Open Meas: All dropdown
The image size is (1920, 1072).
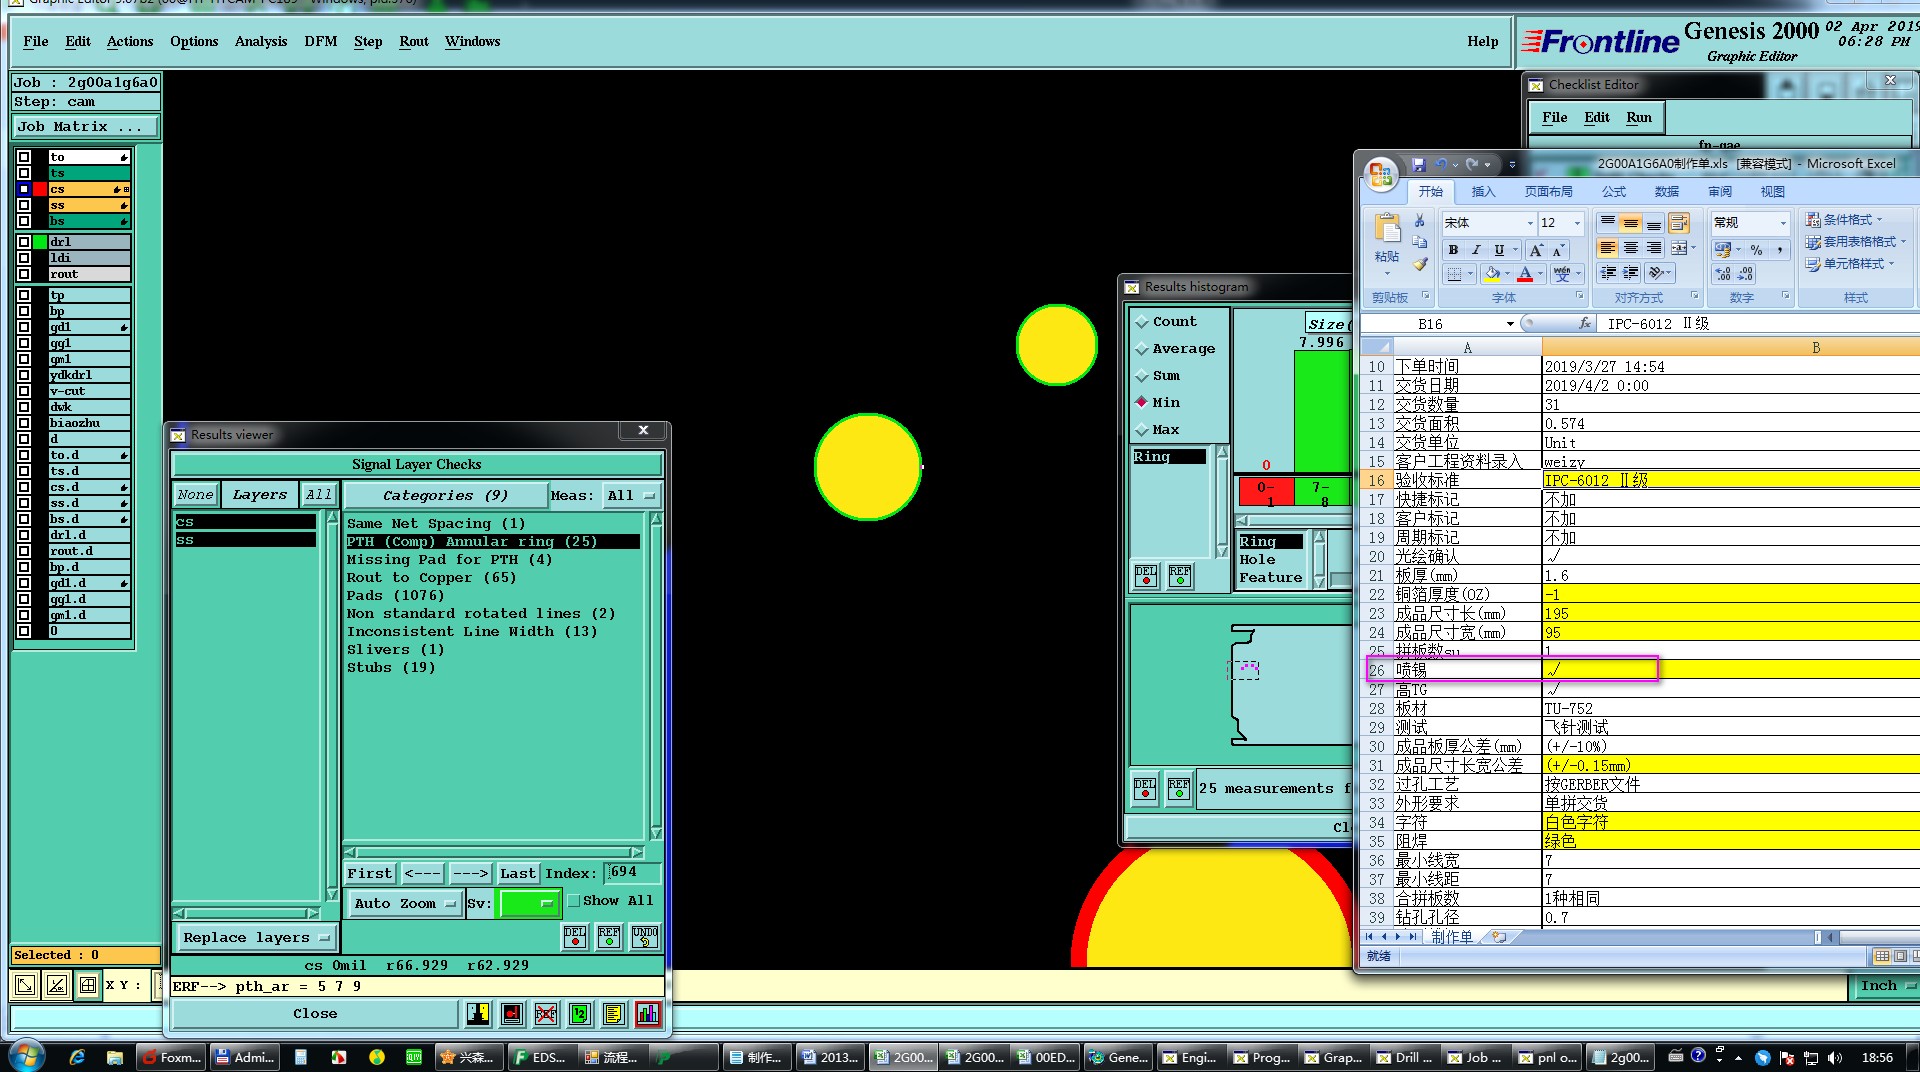click(x=631, y=496)
